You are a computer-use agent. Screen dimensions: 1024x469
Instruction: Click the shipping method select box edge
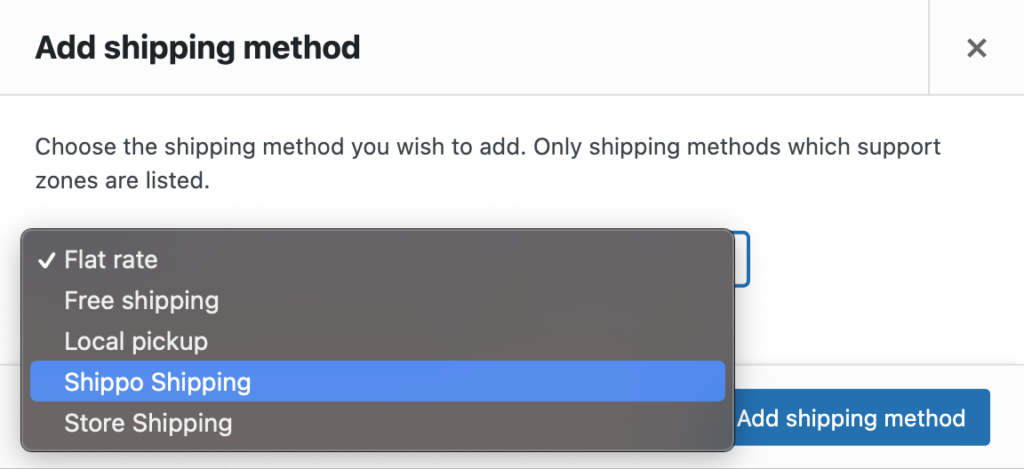click(x=742, y=260)
